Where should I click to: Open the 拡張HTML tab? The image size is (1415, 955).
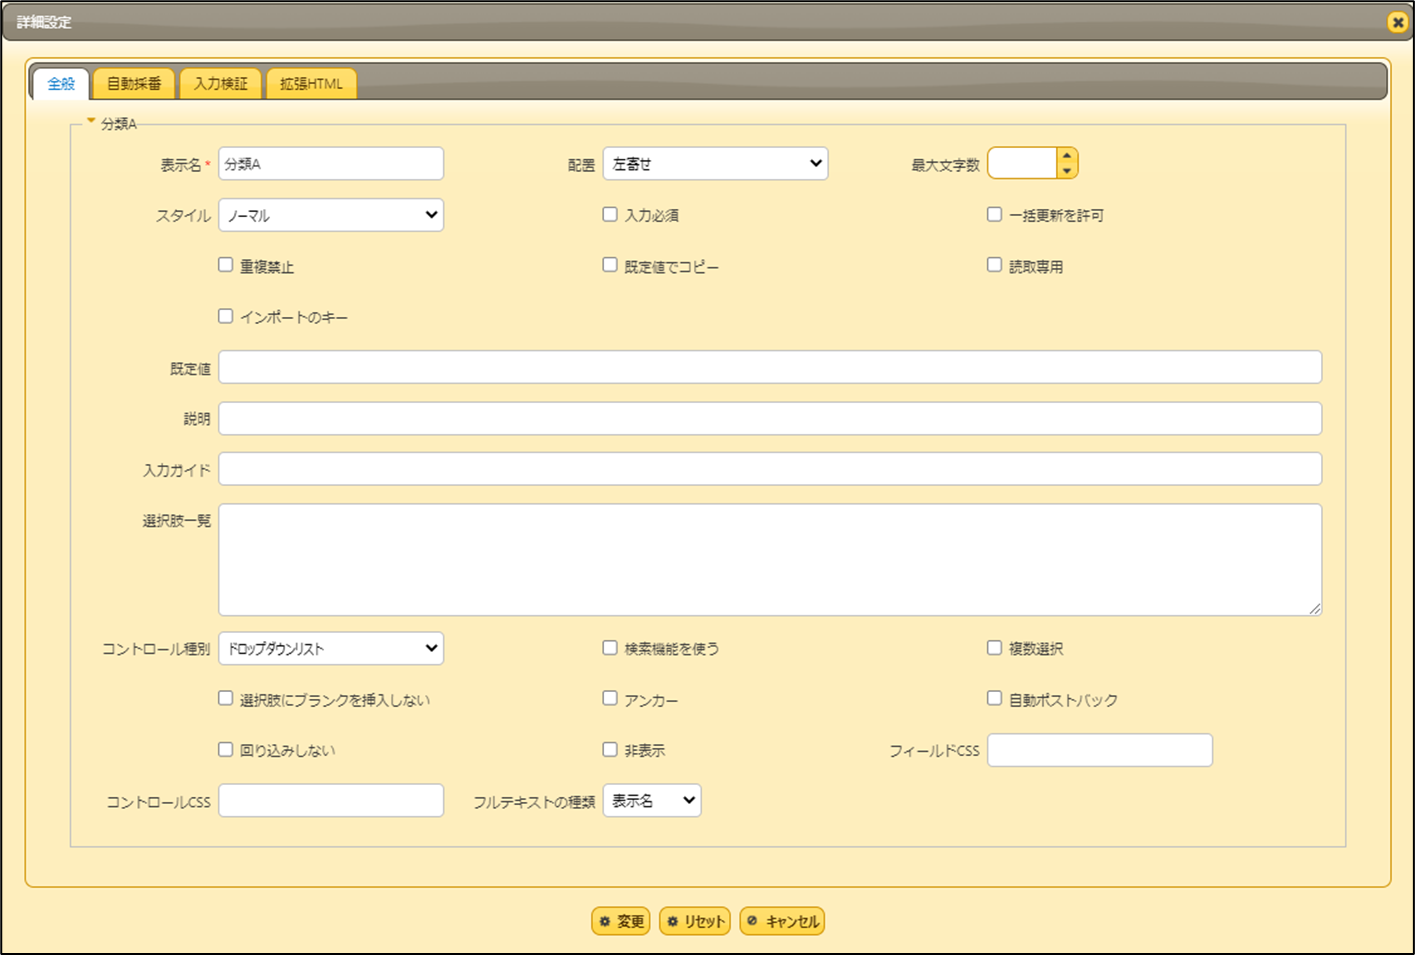pos(311,84)
